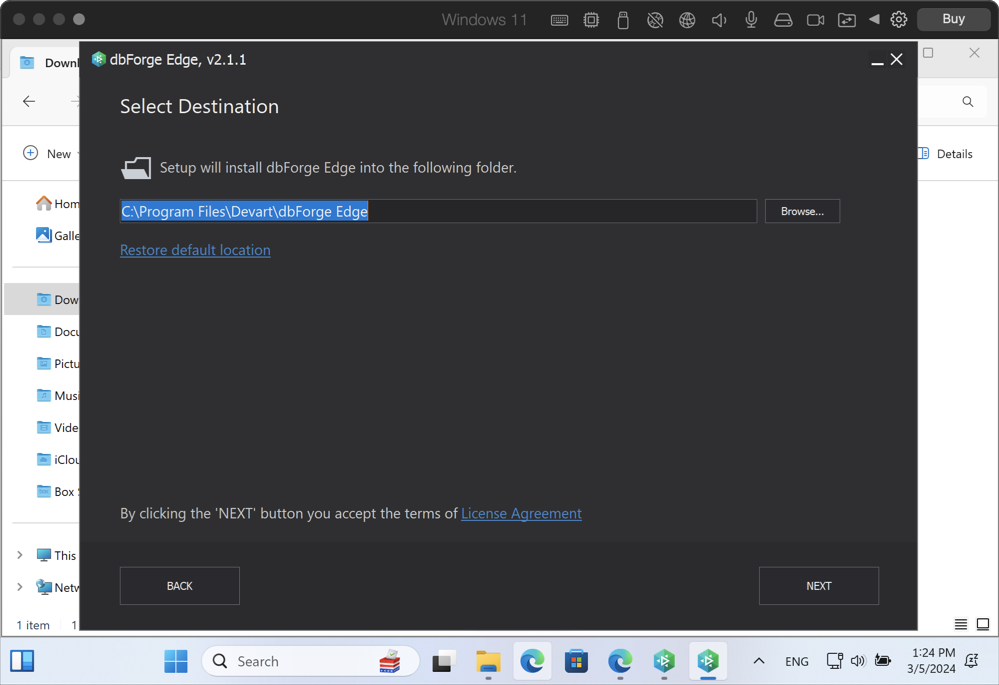Screen dimensions: 999x685
Task: Select Gallery in the File Explorer sidebar
Action: (58, 236)
